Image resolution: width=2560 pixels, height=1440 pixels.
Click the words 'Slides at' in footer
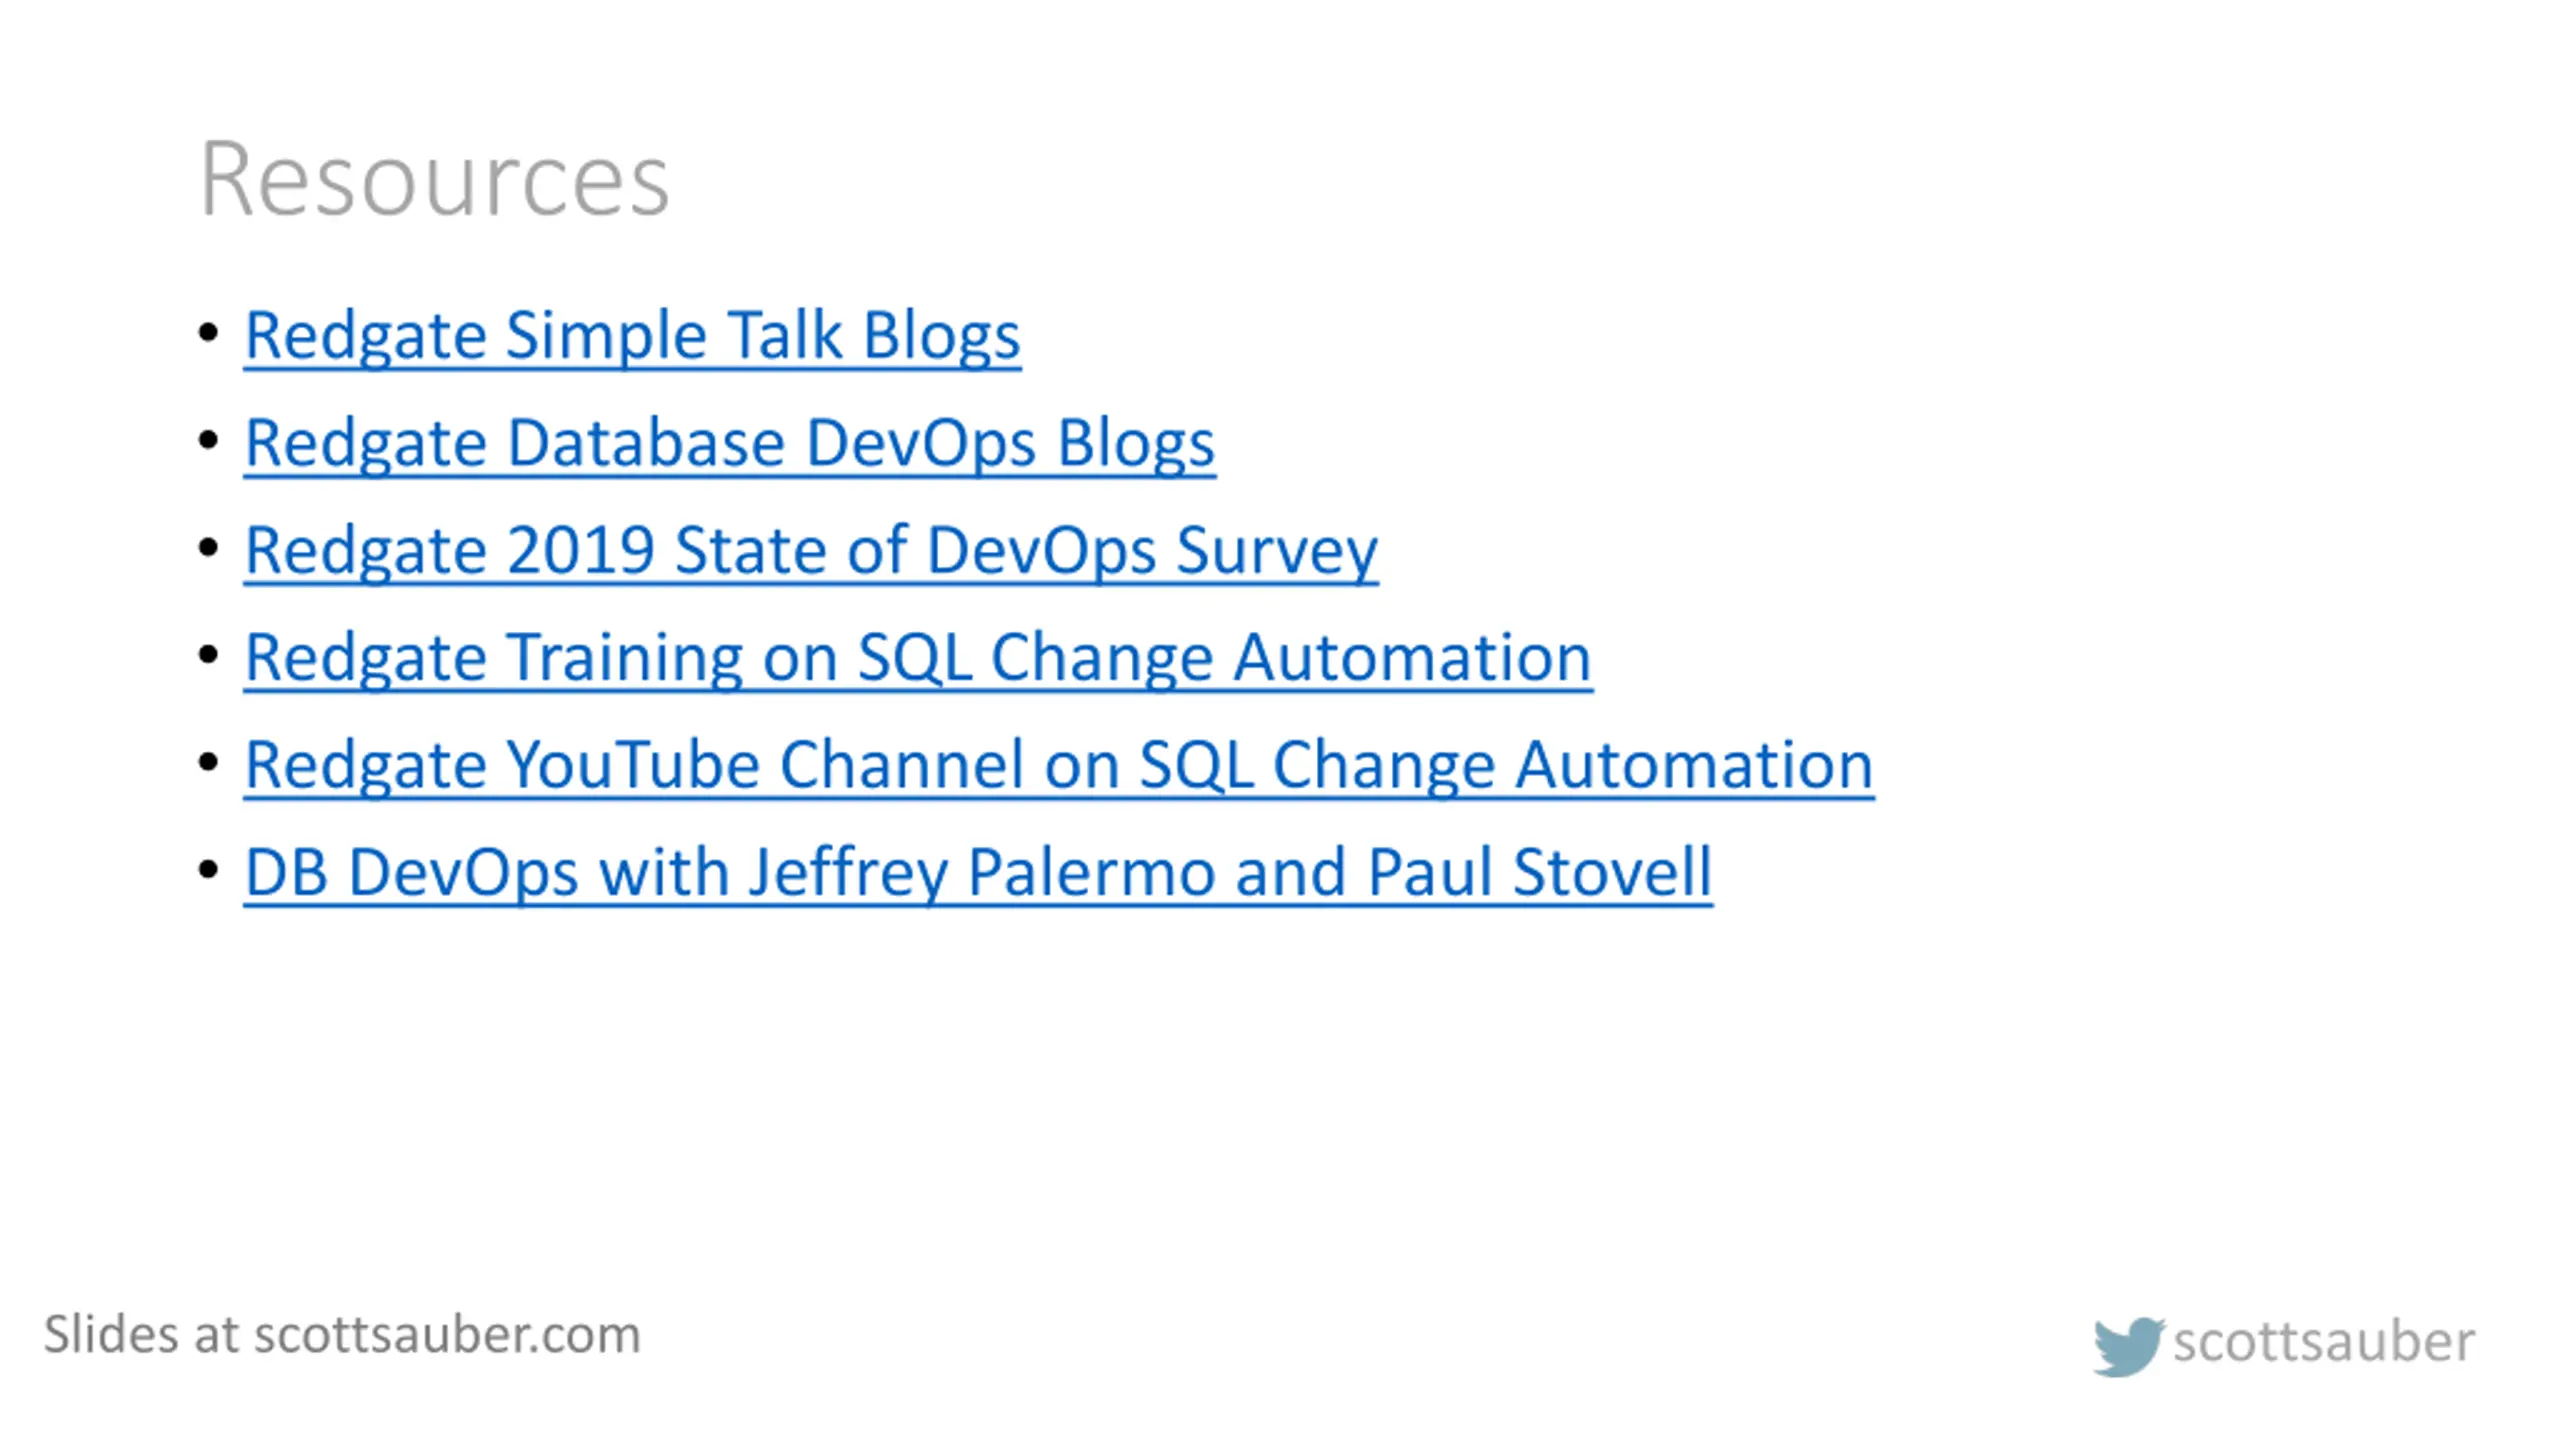[x=141, y=1335]
